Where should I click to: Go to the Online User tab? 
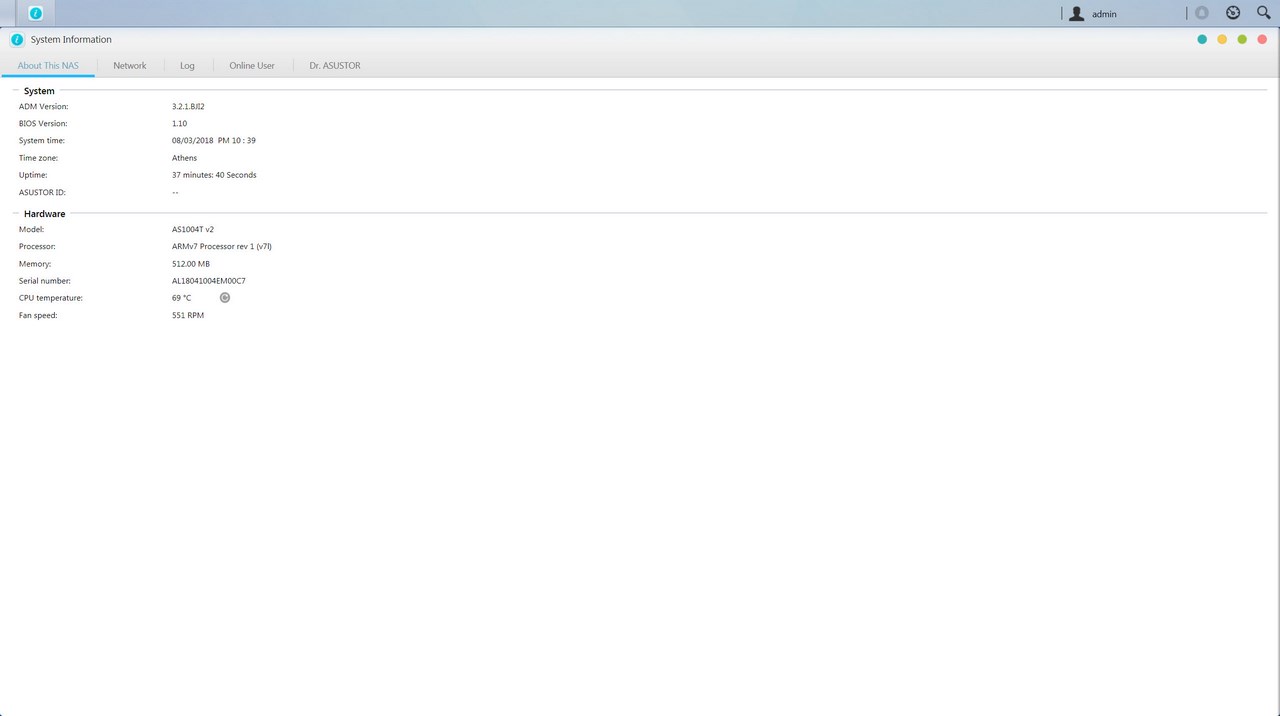tap(252, 66)
